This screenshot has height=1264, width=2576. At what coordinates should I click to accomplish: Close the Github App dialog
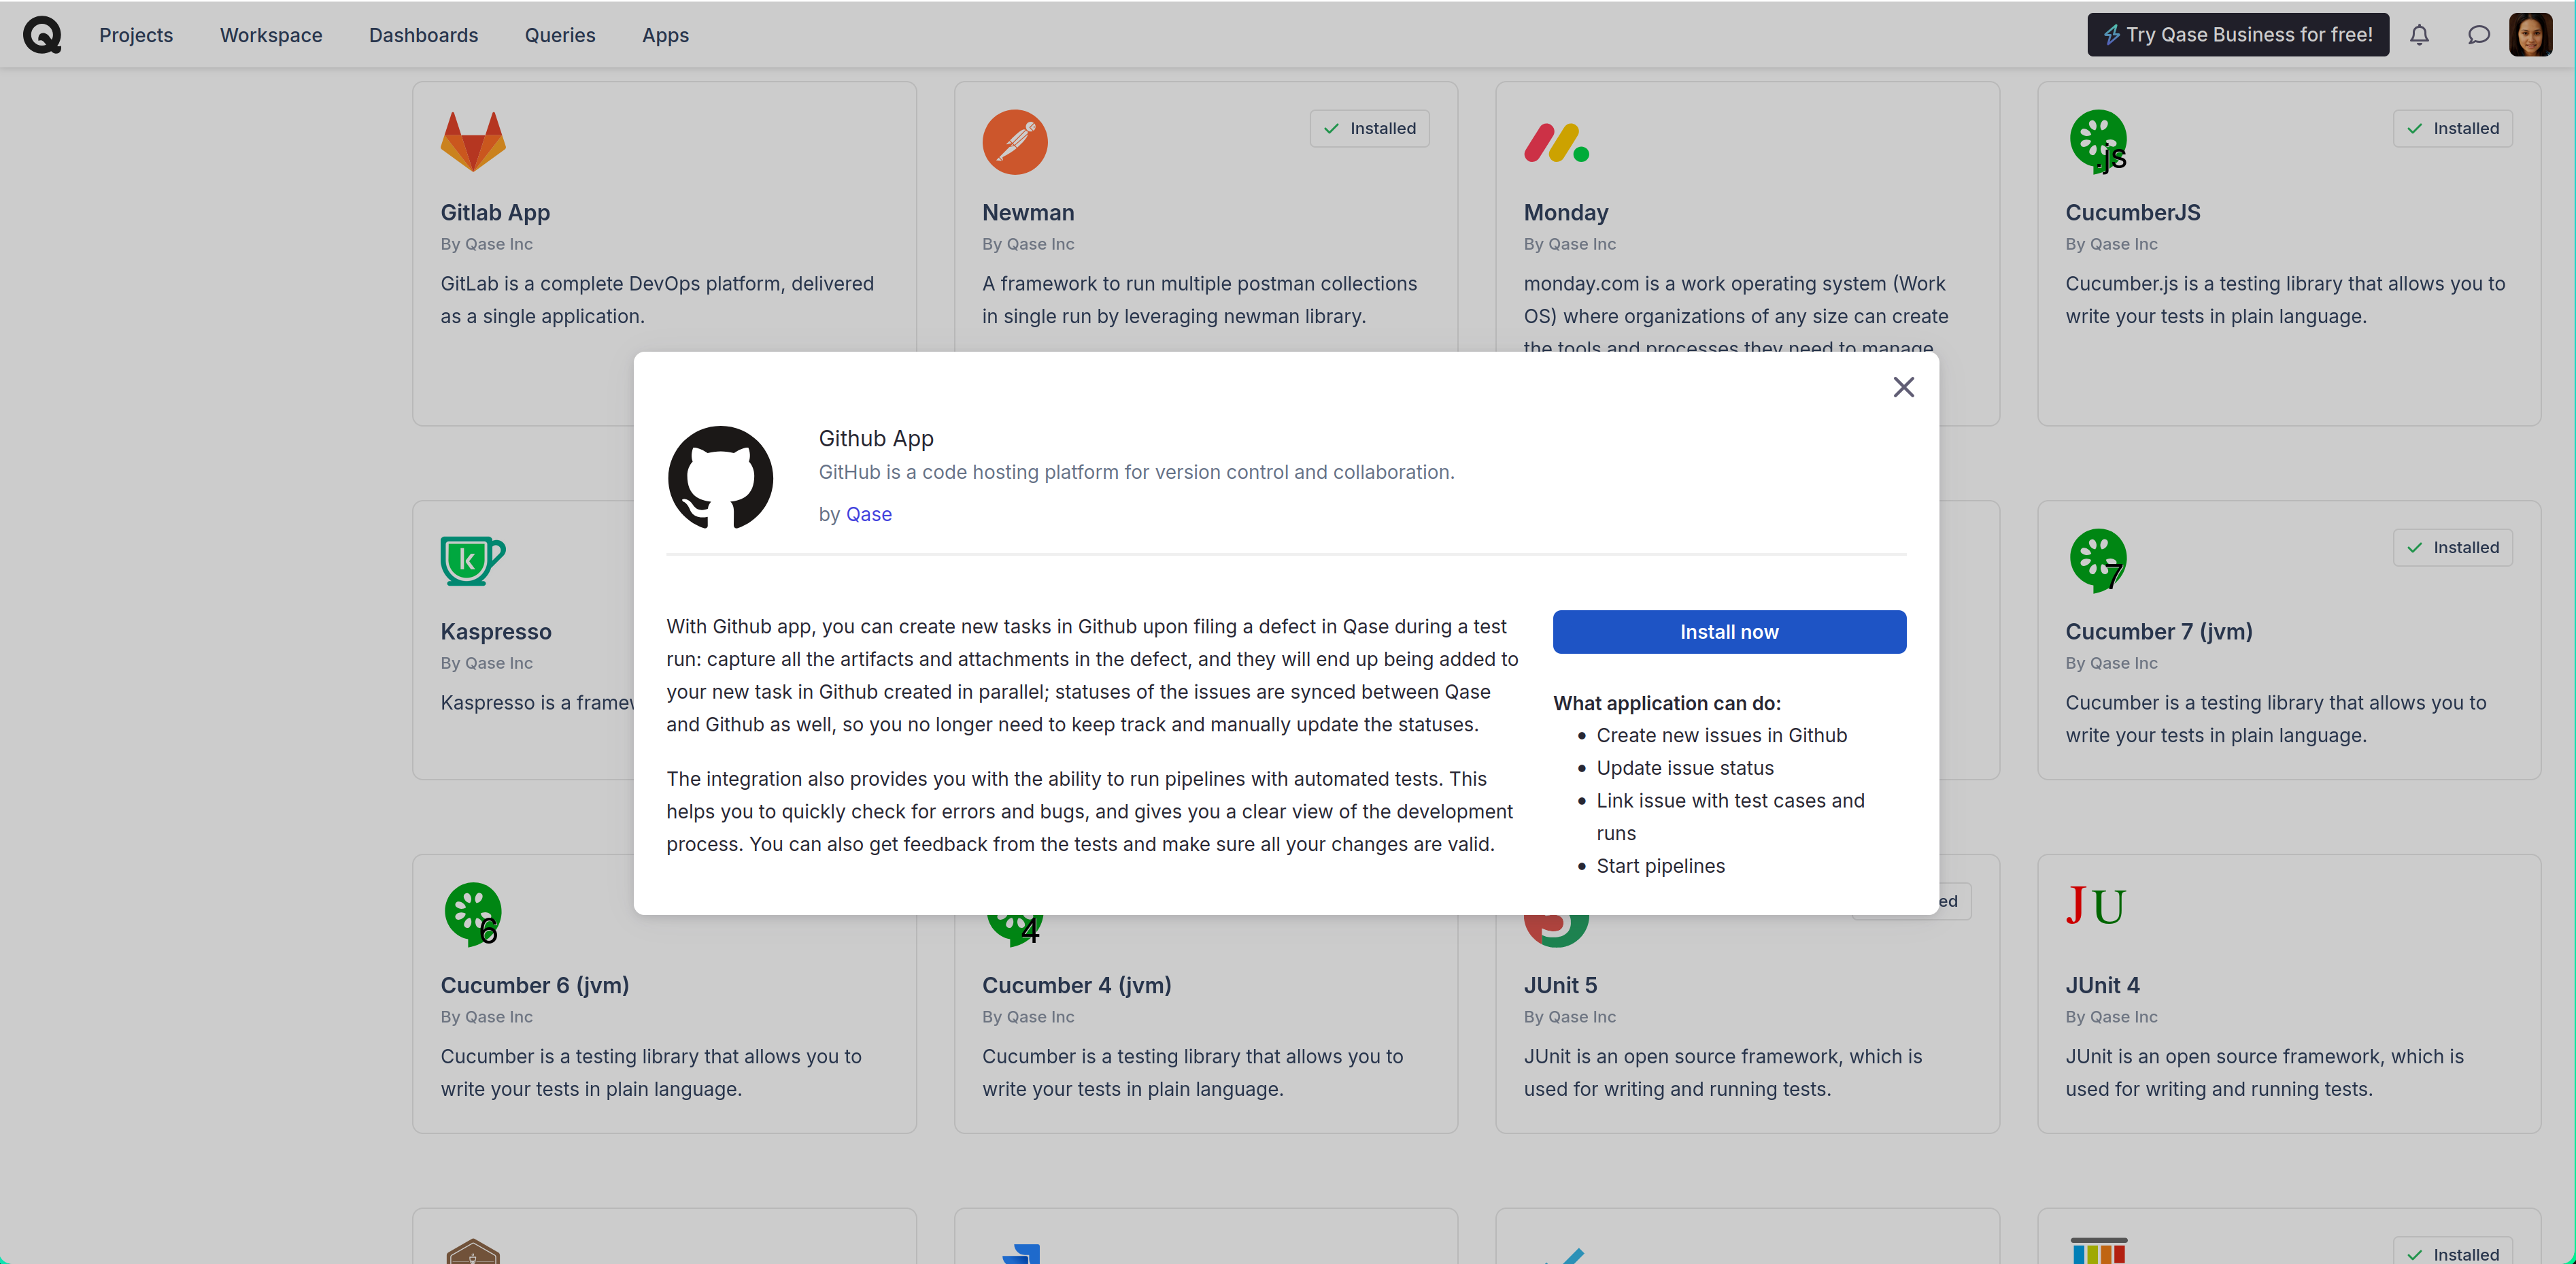[1903, 387]
